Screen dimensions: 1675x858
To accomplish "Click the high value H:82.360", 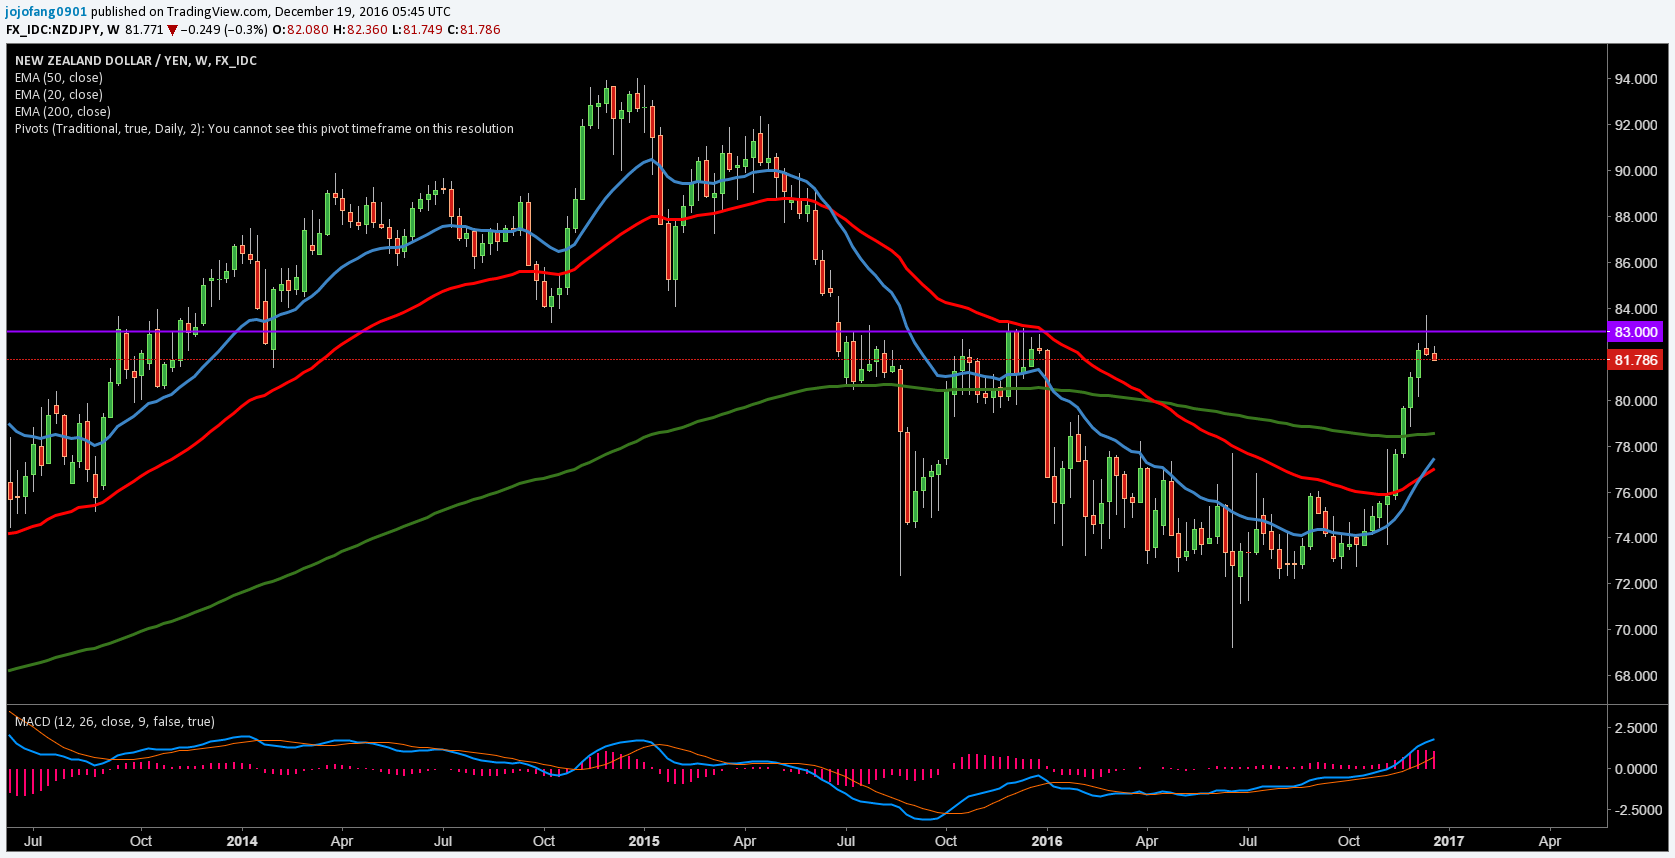I will (361, 30).
